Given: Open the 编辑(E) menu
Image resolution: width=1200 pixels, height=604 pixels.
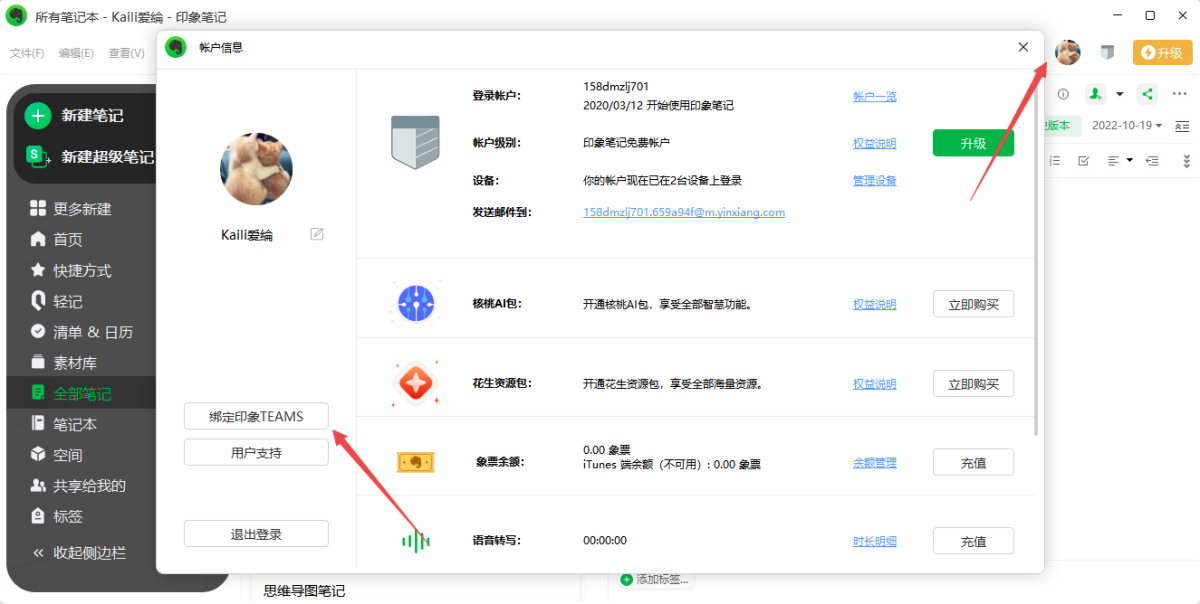Looking at the screenshot, I should 76,53.
